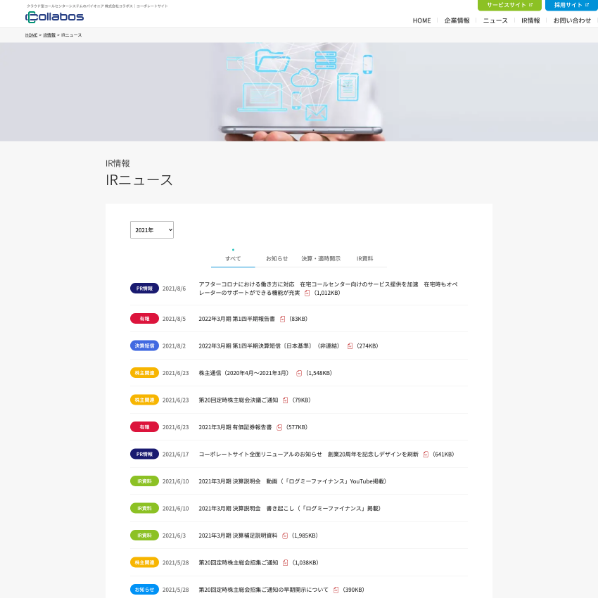Open PDF icon beside 1,985KB supplementary material
The width and height of the screenshot is (598, 598).
pyautogui.click(x=285, y=535)
